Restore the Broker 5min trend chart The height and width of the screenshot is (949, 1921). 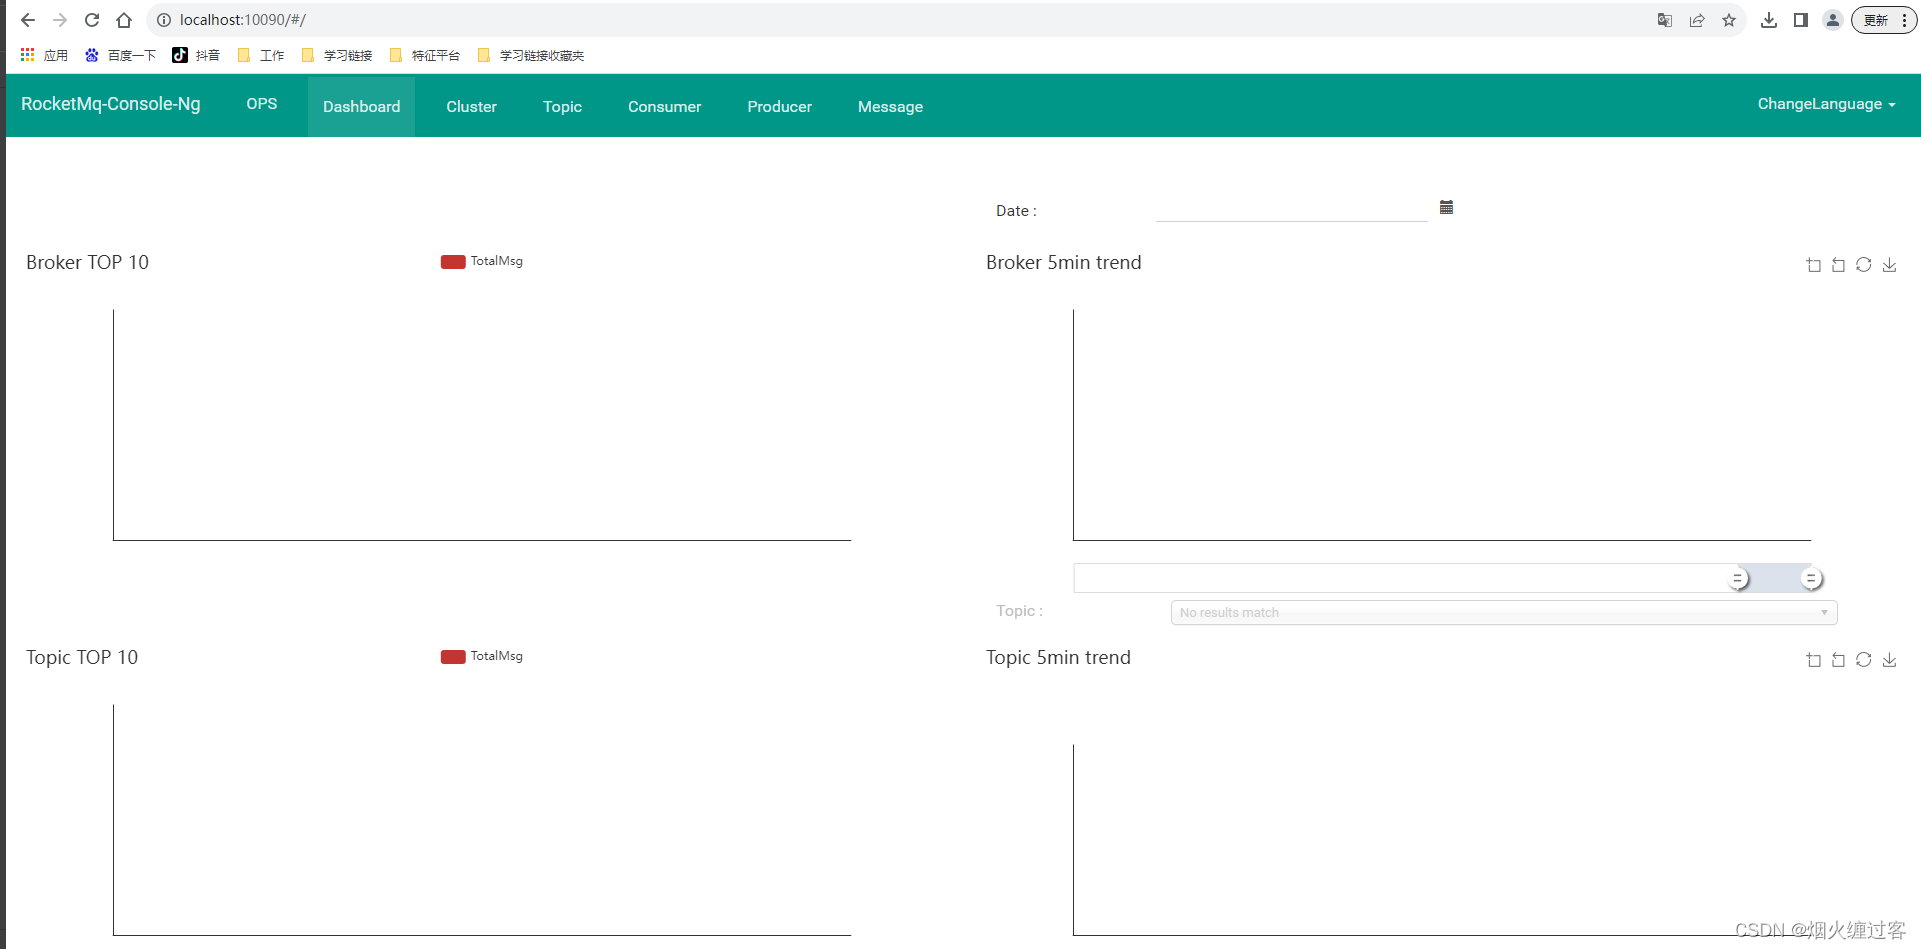[x=1863, y=265]
